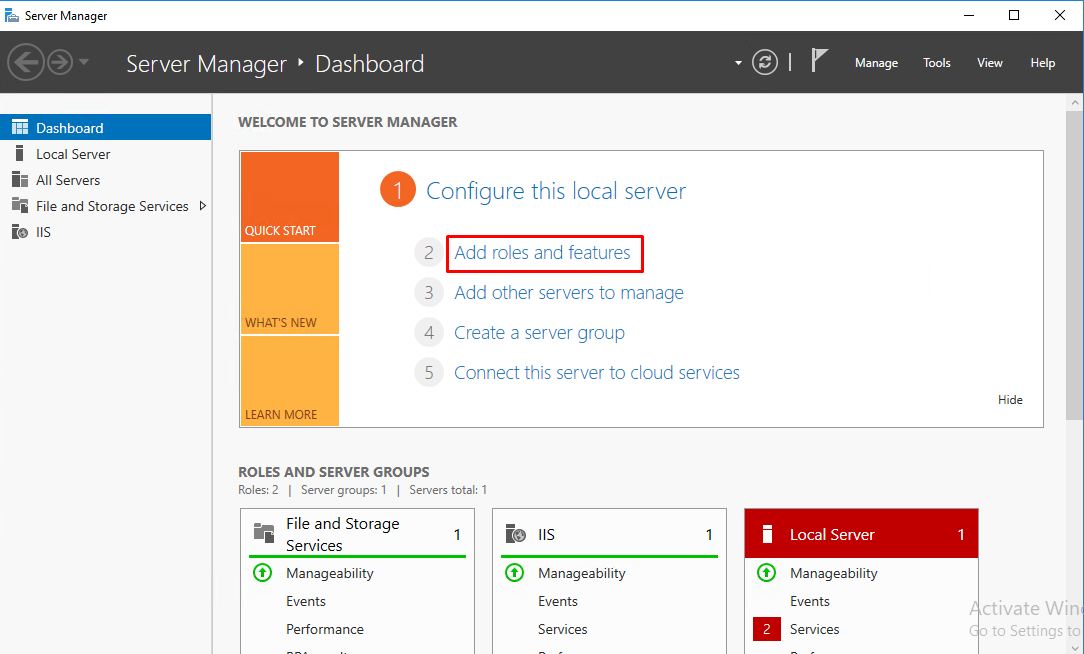
Task: Open the LEARN MORE tile
Action: [290, 381]
